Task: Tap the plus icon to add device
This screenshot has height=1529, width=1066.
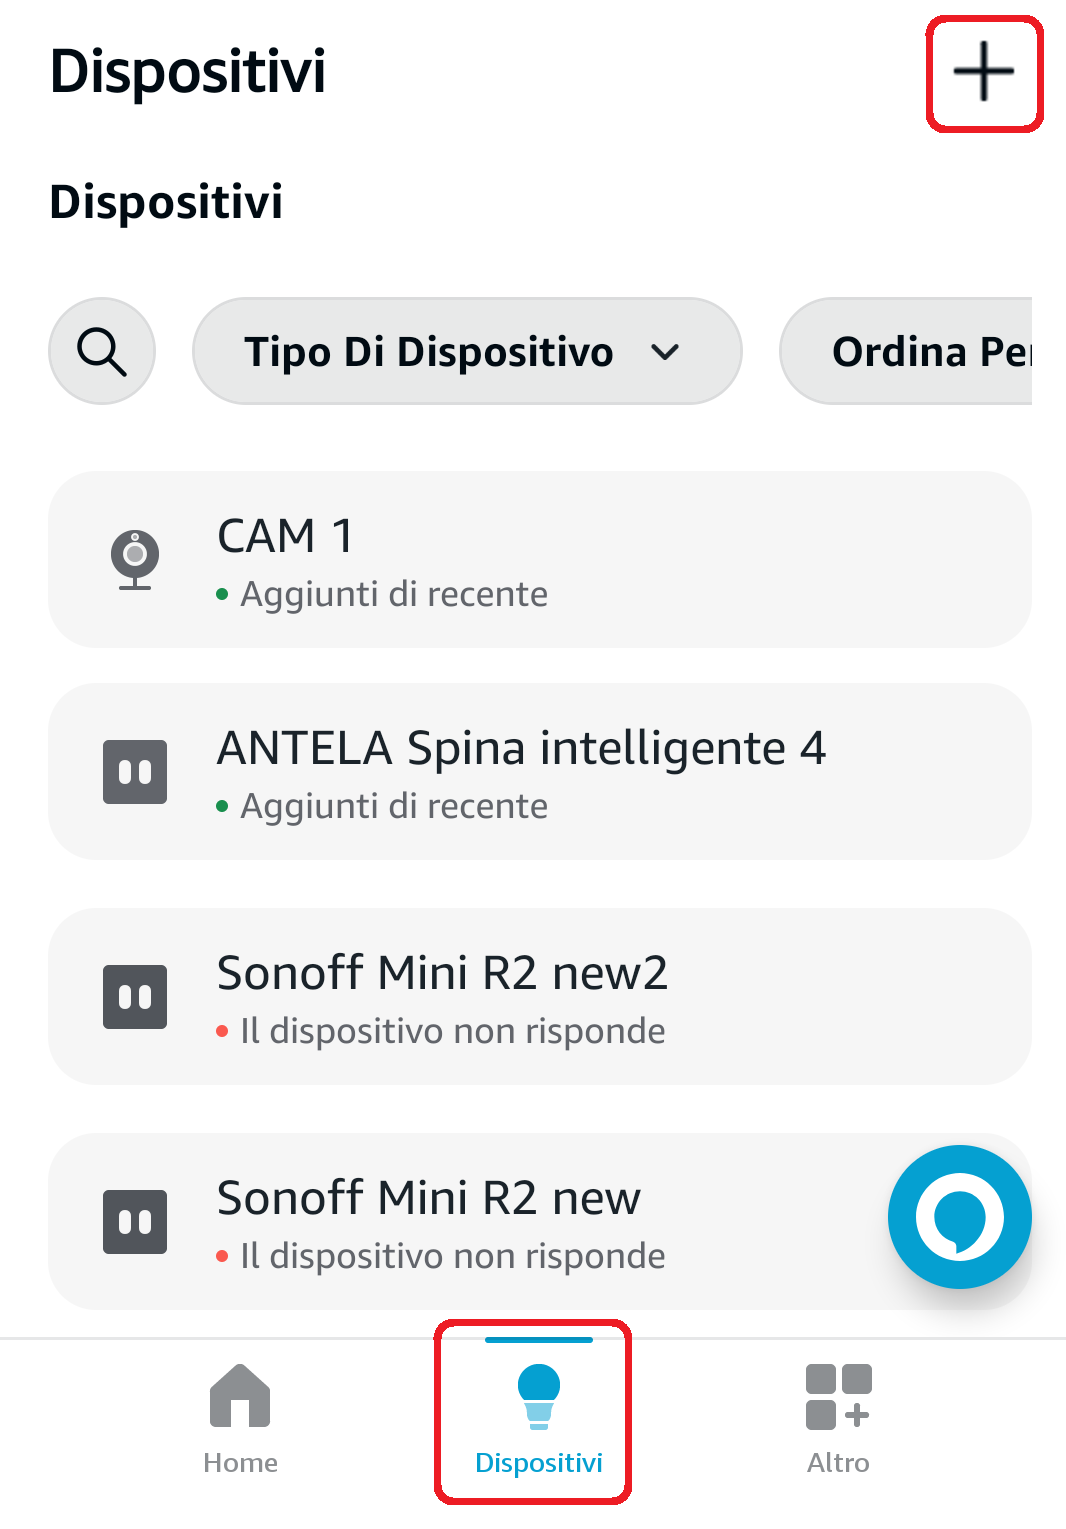Action: point(984,72)
